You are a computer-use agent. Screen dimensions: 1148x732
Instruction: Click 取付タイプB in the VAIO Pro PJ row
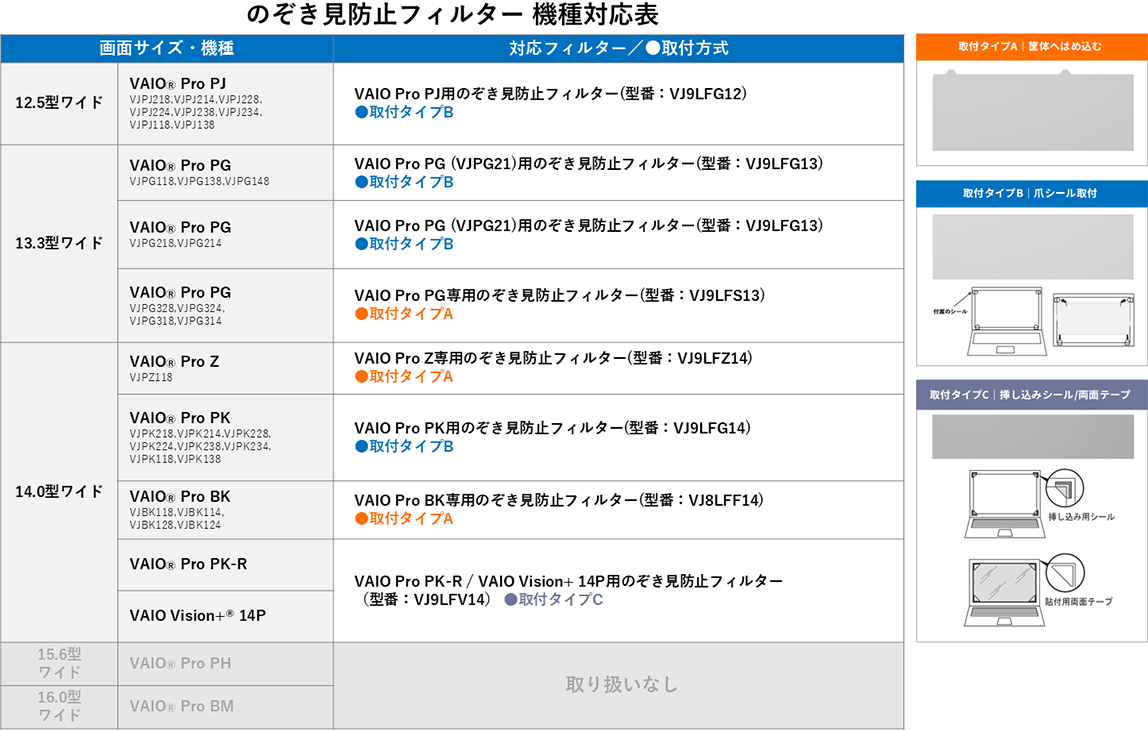tap(404, 113)
